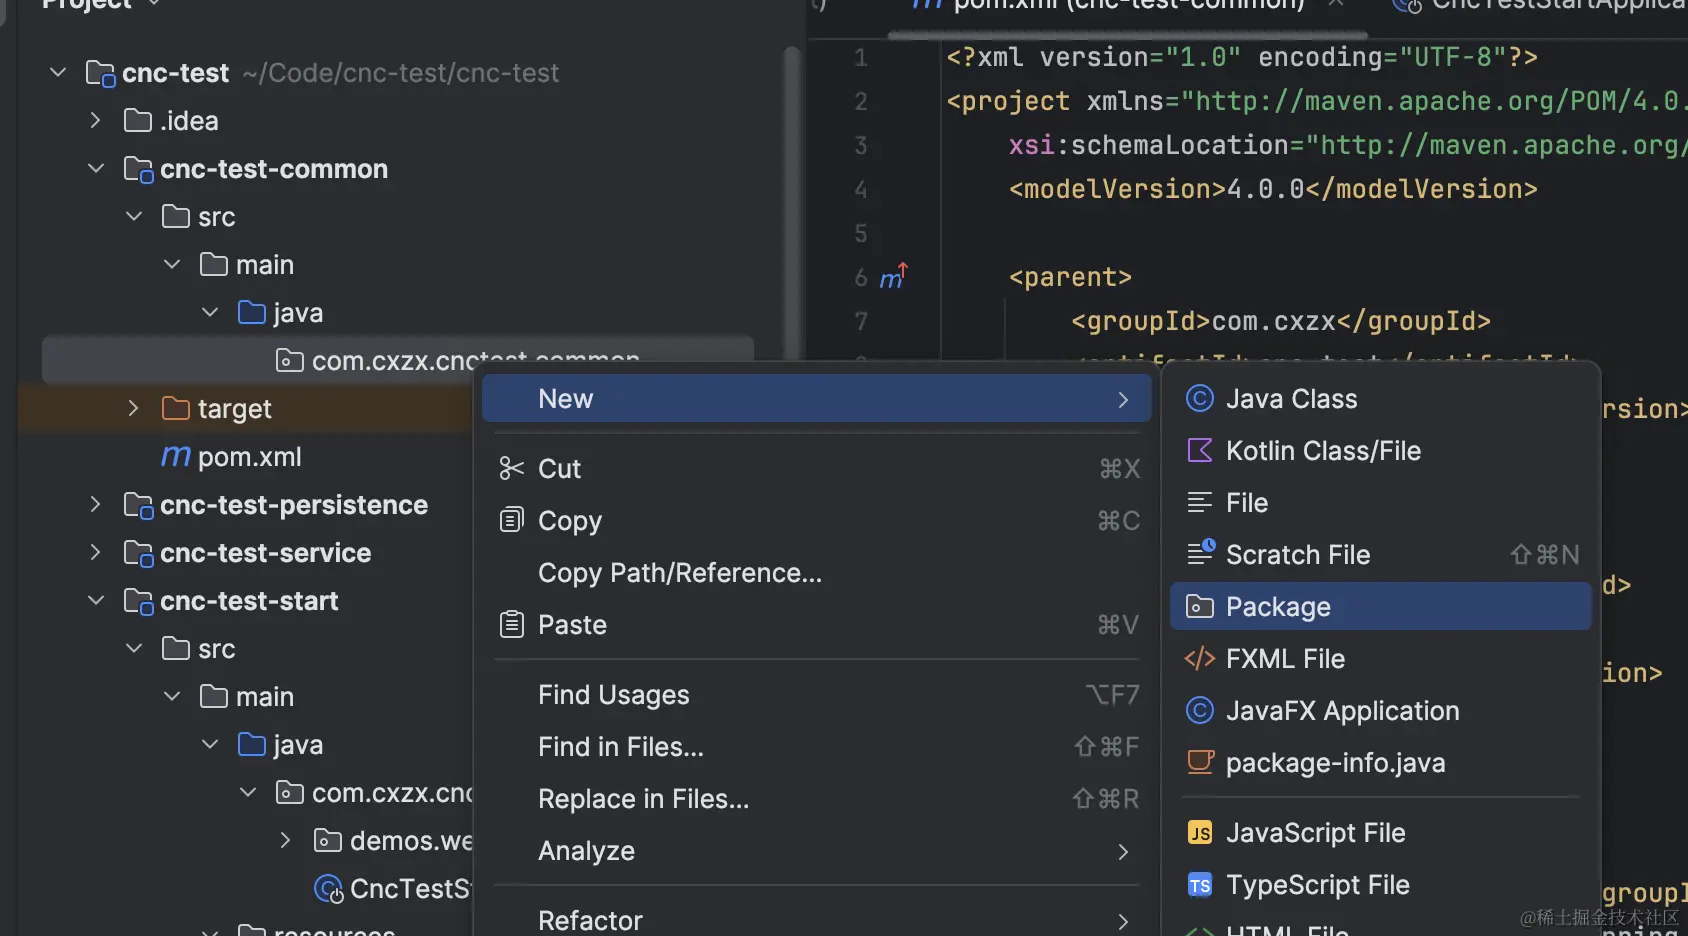Expand the cnc-test-persistence module

pos(96,505)
